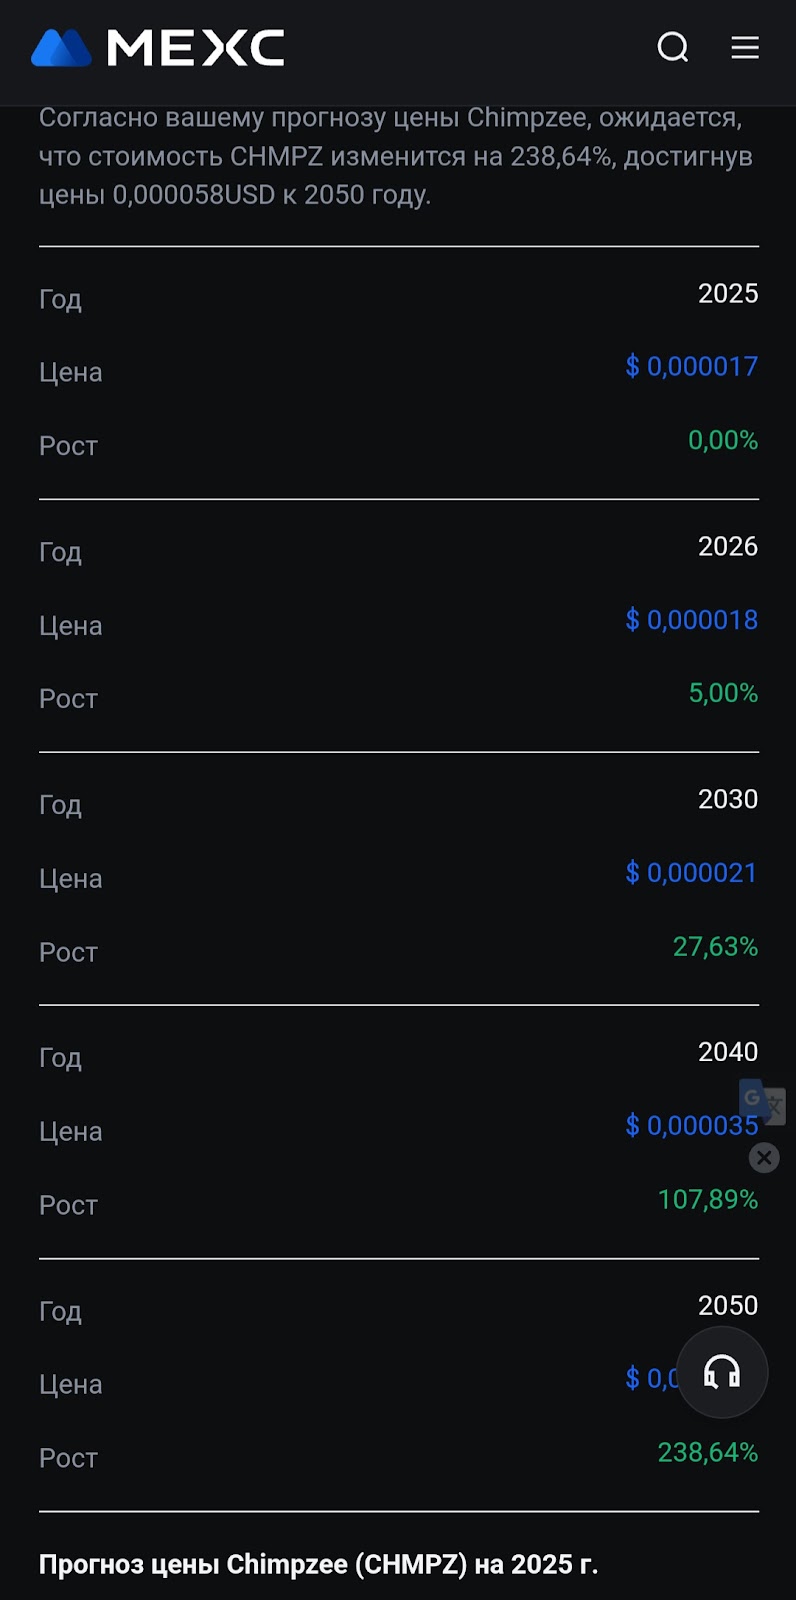Image resolution: width=796 pixels, height=1600 pixels.
Task: Select the 5,00% growth value
Action: coord(722,693)
